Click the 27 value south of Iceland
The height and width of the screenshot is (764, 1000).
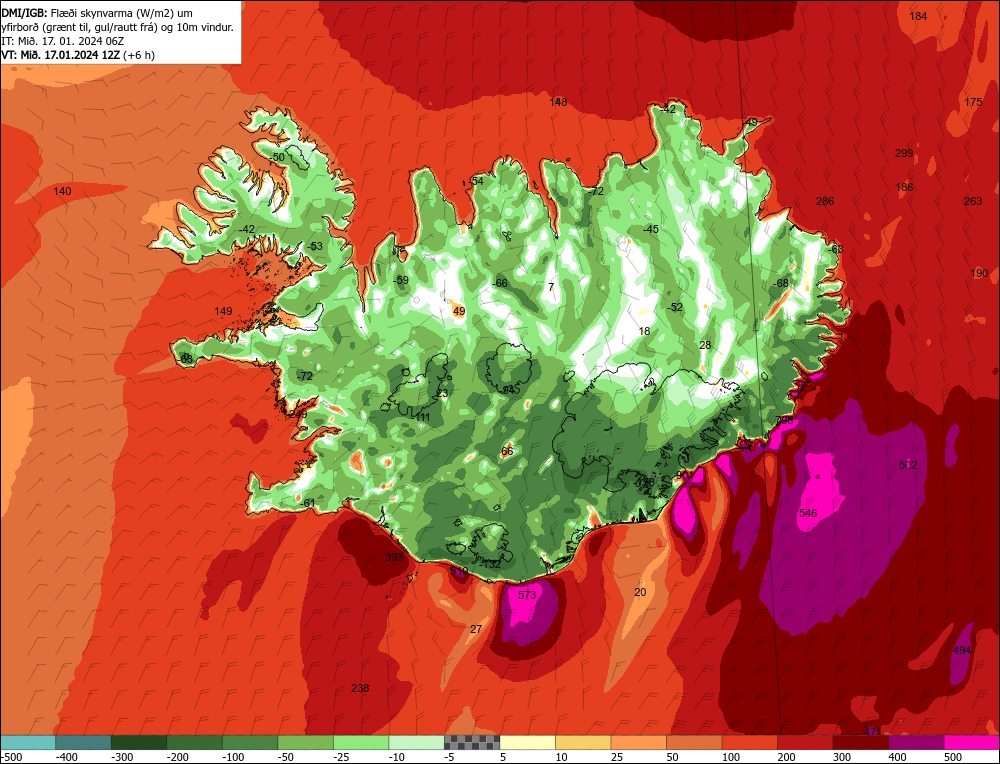pyautogui.click(x=476, y=629)
